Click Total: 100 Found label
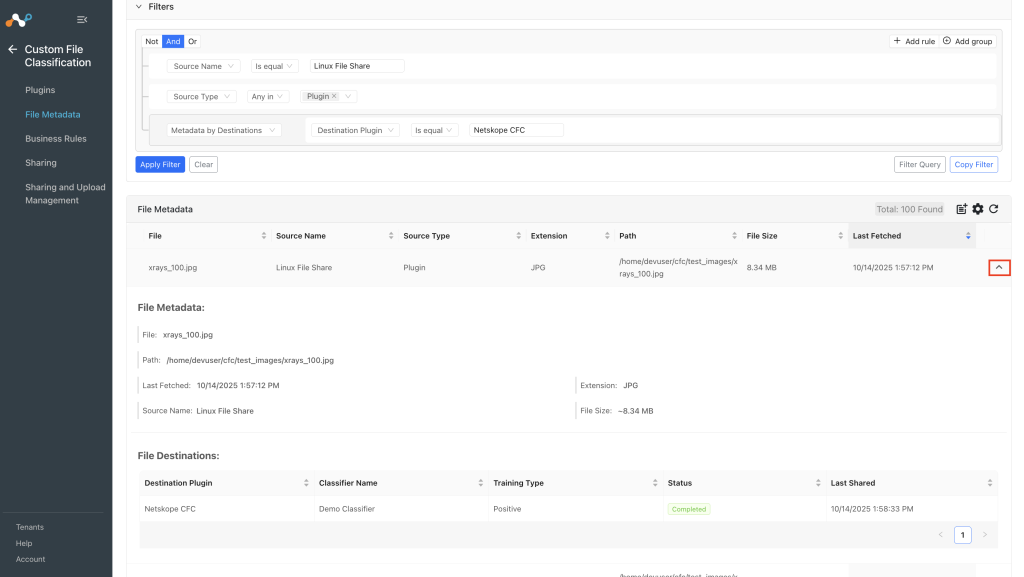This screenshot has width=1024, height=577. (x=909, y=210)
